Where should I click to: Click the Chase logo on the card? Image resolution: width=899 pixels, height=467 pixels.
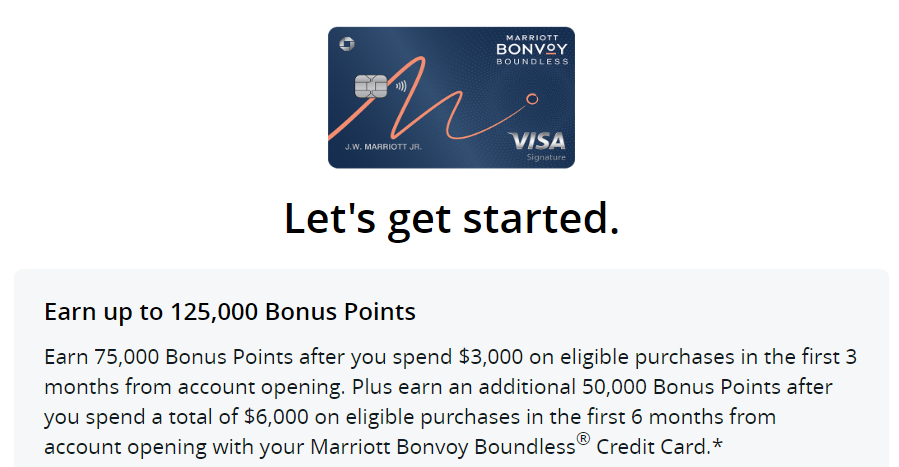tap(347, 42)
